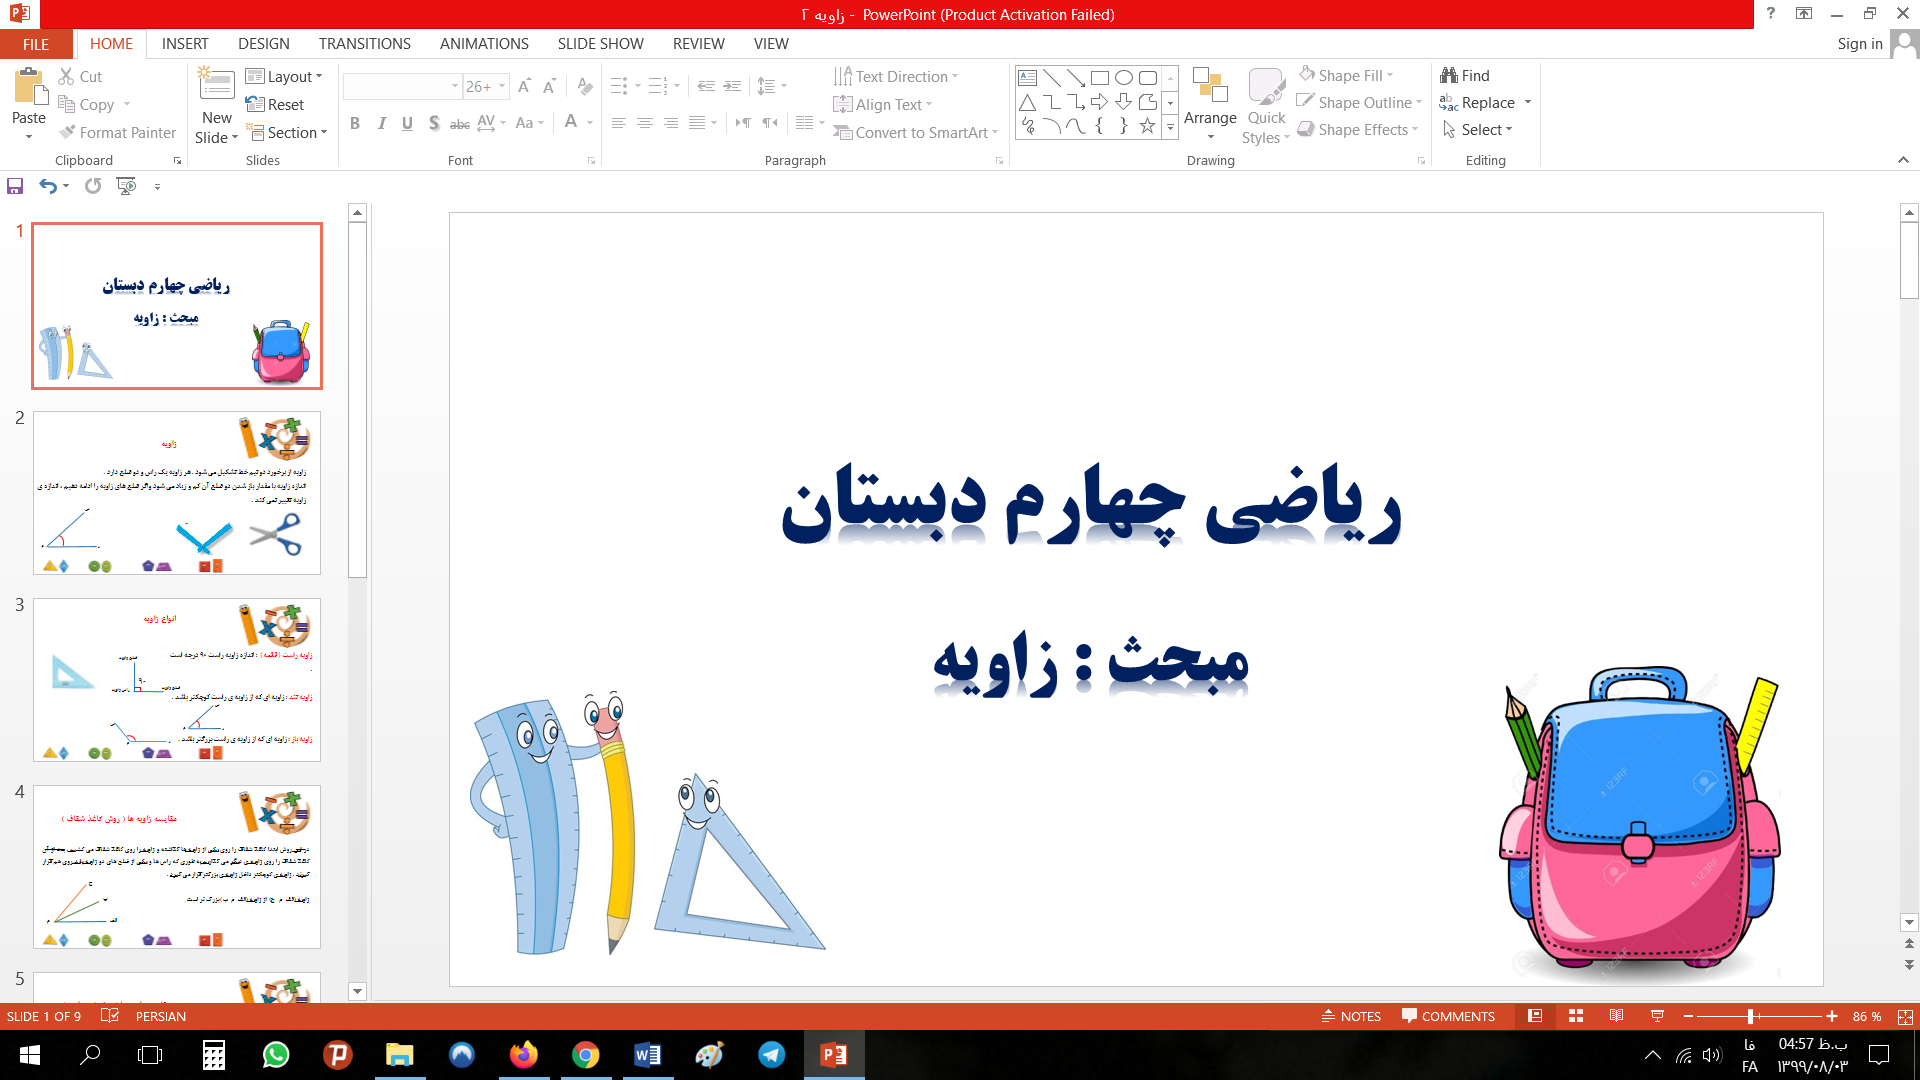Viewport: 1920px width, 1080px height.
Task: Click the Undo arrow icon
Action: tap(47, 186)
